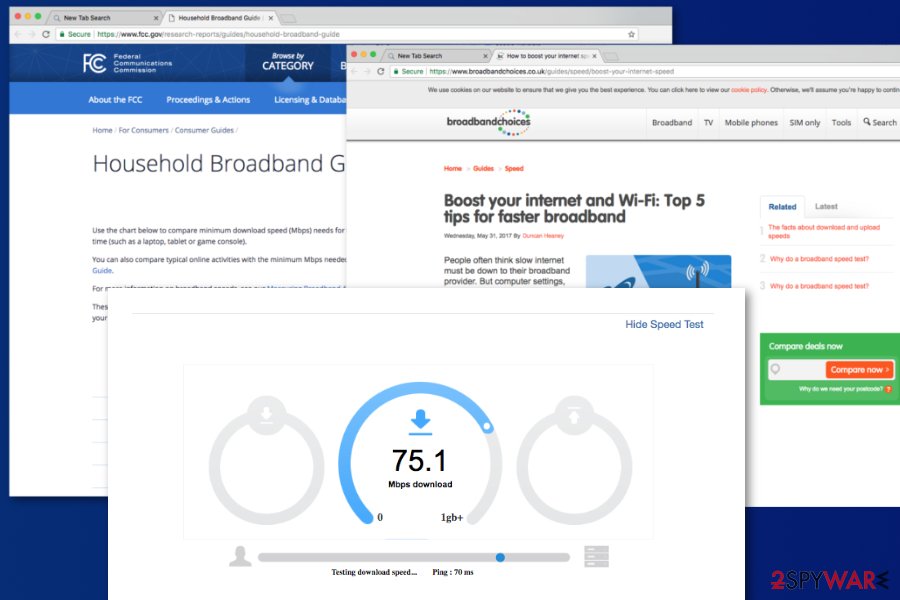
Task: Open second related link 'Why do a broadband speed test?'
Action: 819,259
